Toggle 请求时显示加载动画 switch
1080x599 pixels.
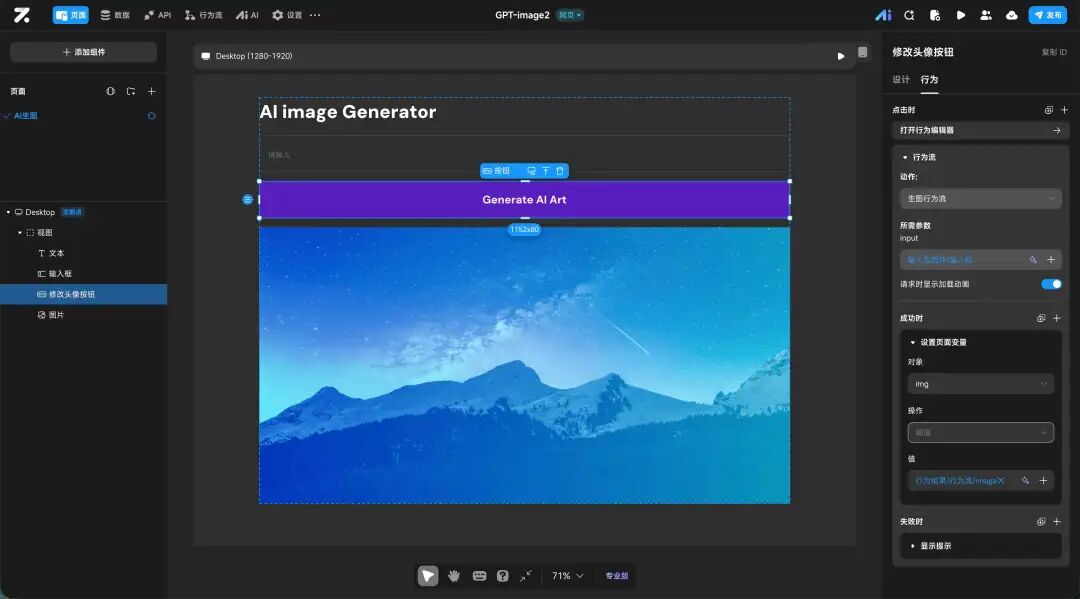click(1051, 284)
